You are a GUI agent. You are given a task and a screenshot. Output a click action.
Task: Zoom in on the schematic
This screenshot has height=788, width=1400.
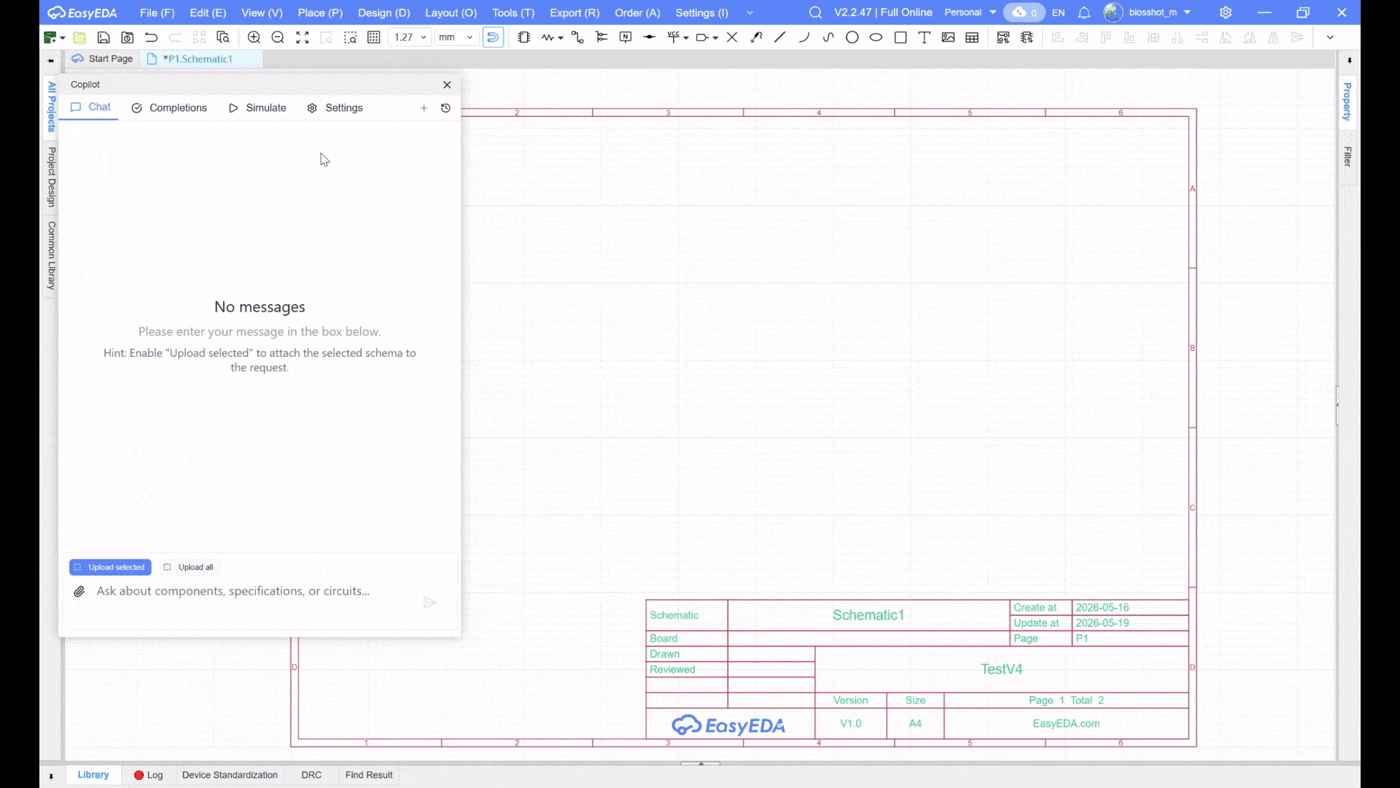(254, 37)
